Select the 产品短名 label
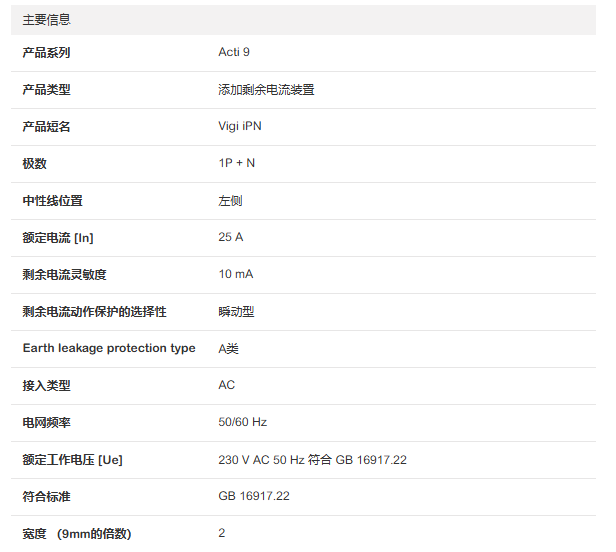 (x=46, y=127)
